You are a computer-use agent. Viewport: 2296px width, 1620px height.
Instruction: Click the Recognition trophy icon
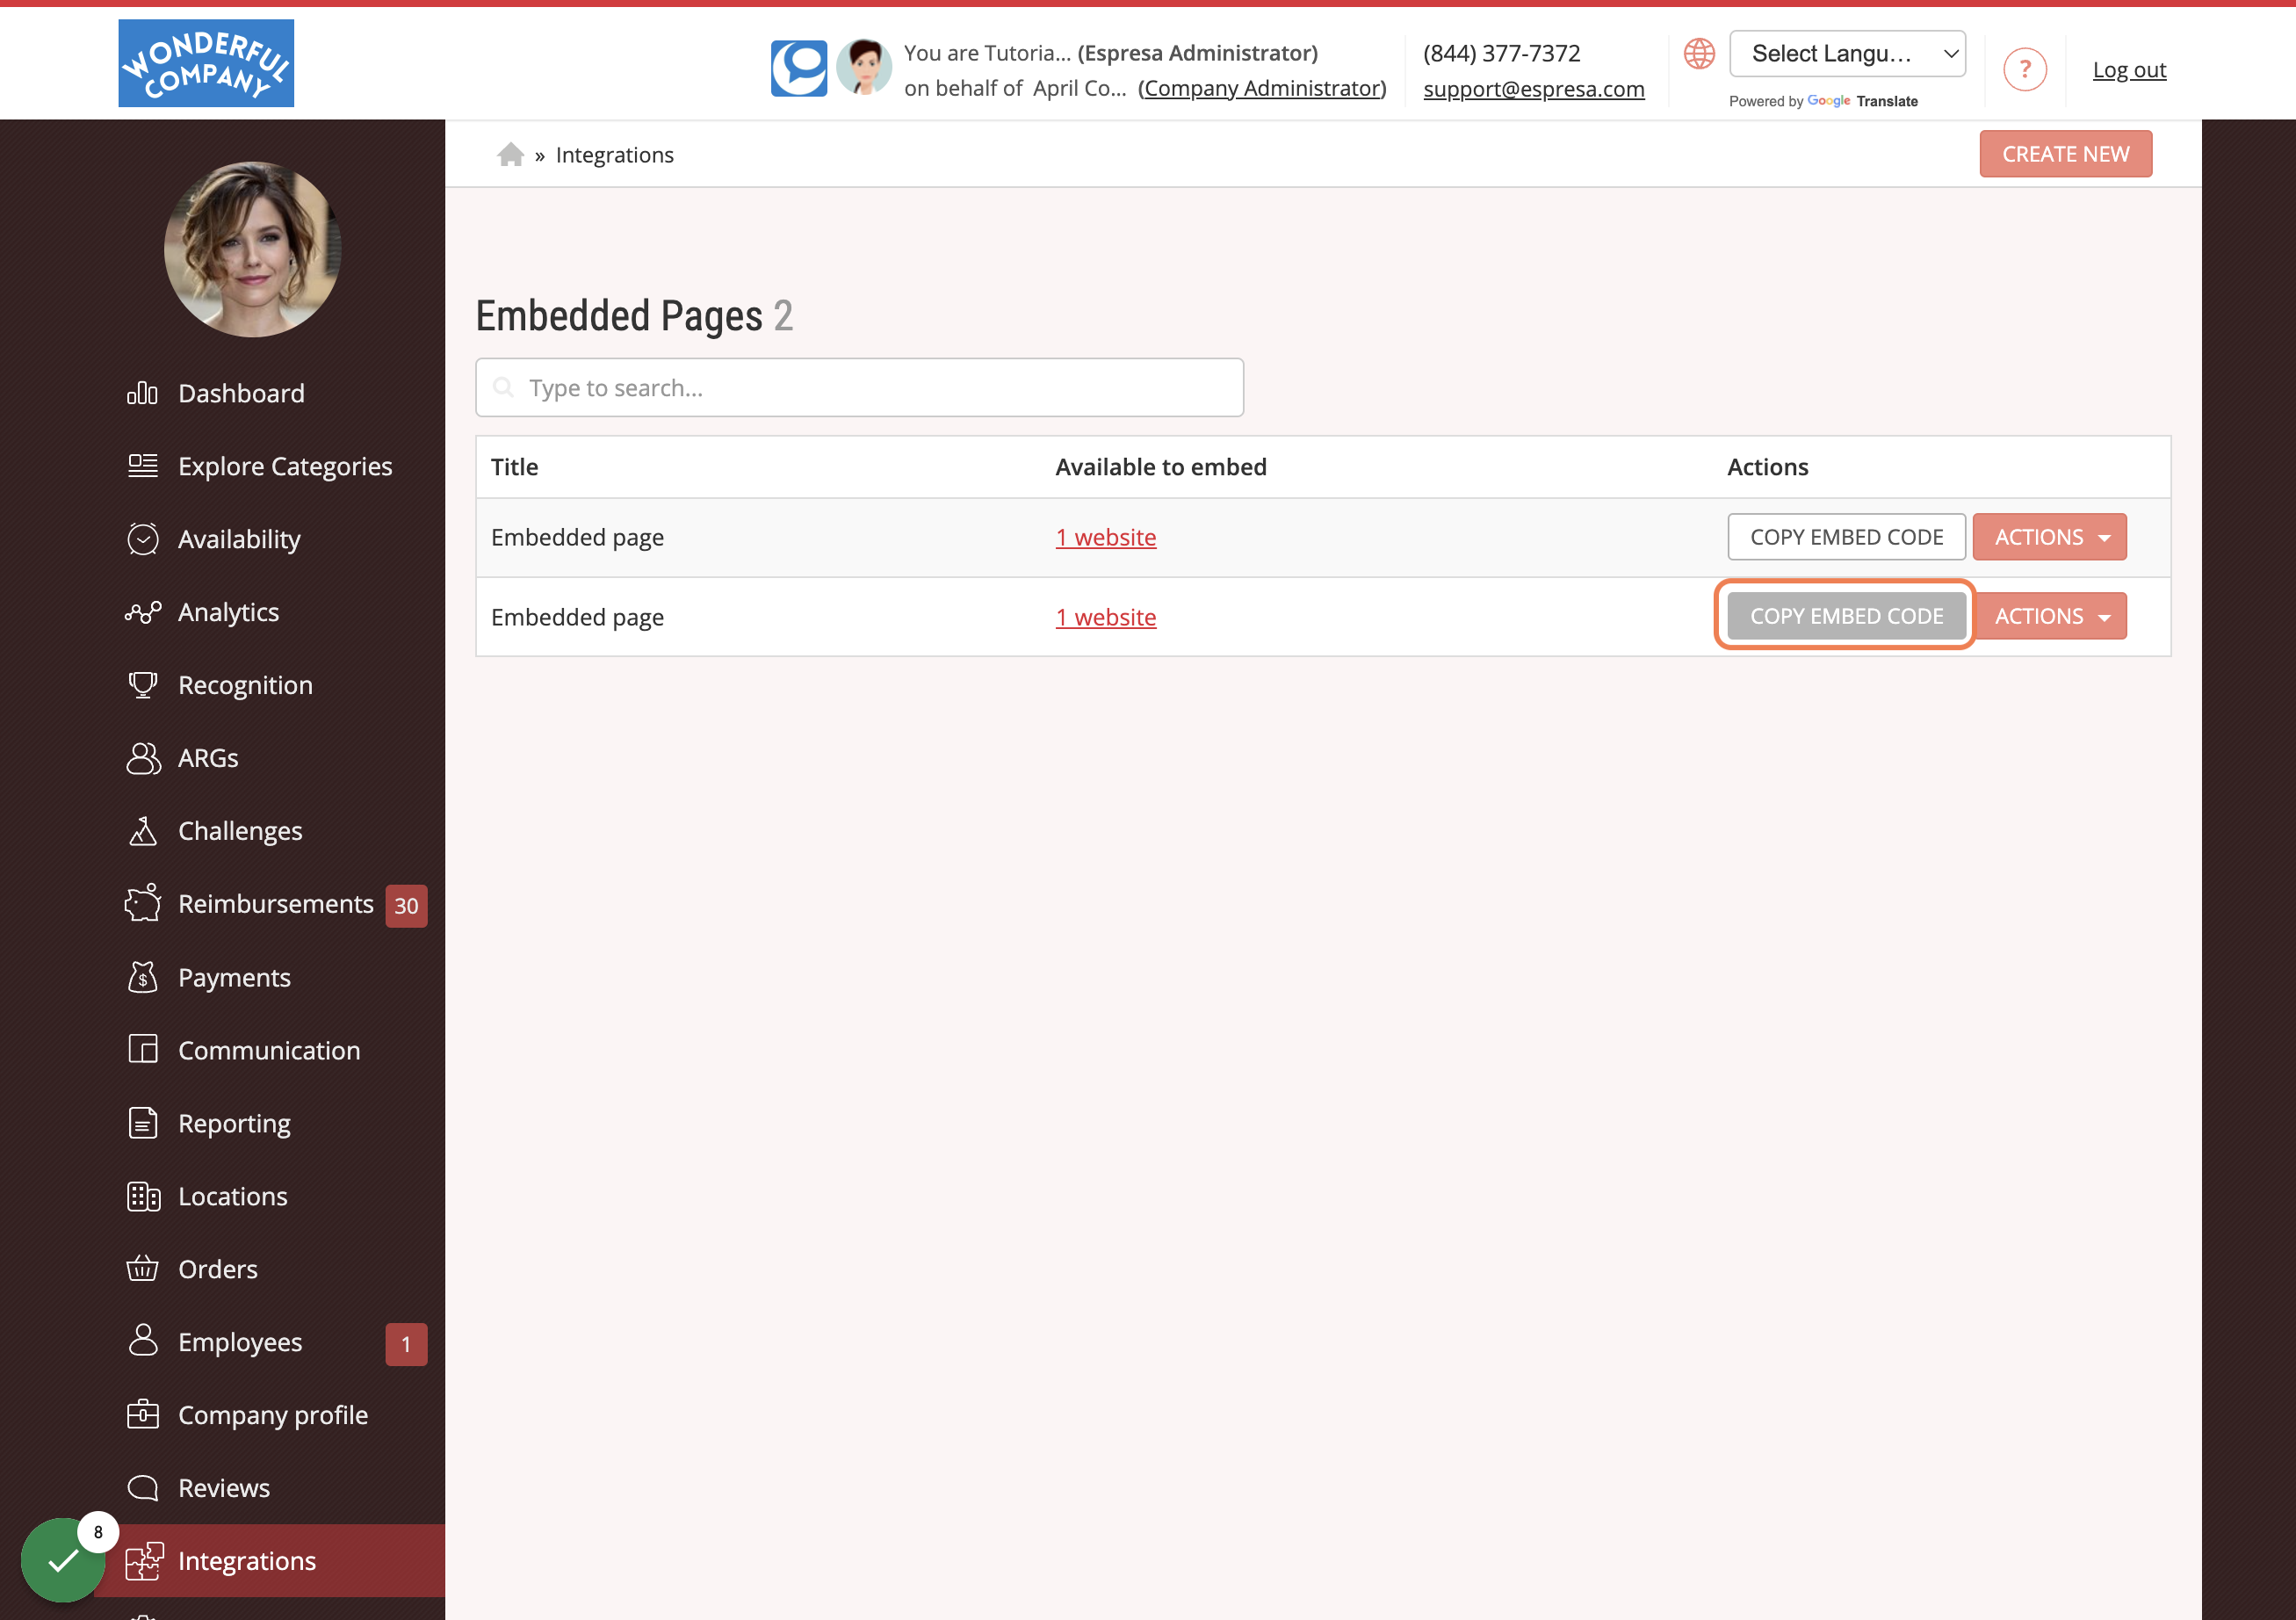(142, 685)
